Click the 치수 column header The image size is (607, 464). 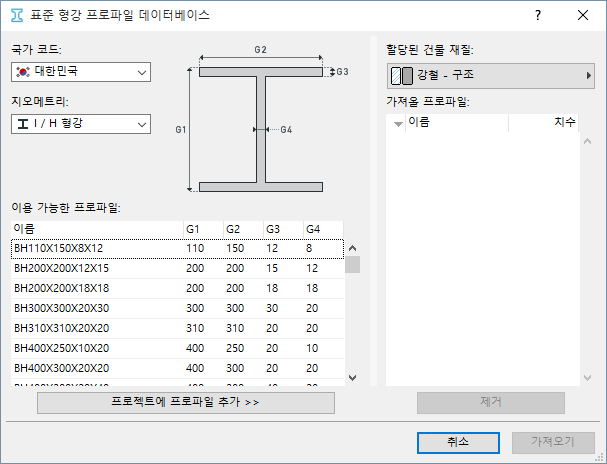point(544,123)
